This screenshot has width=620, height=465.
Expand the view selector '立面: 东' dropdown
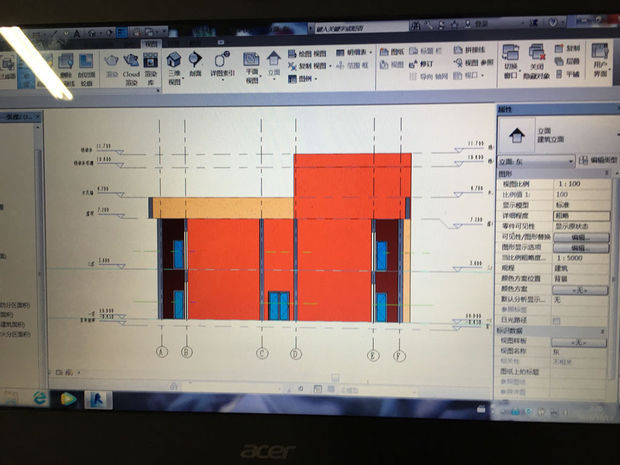tap(570, 160)
